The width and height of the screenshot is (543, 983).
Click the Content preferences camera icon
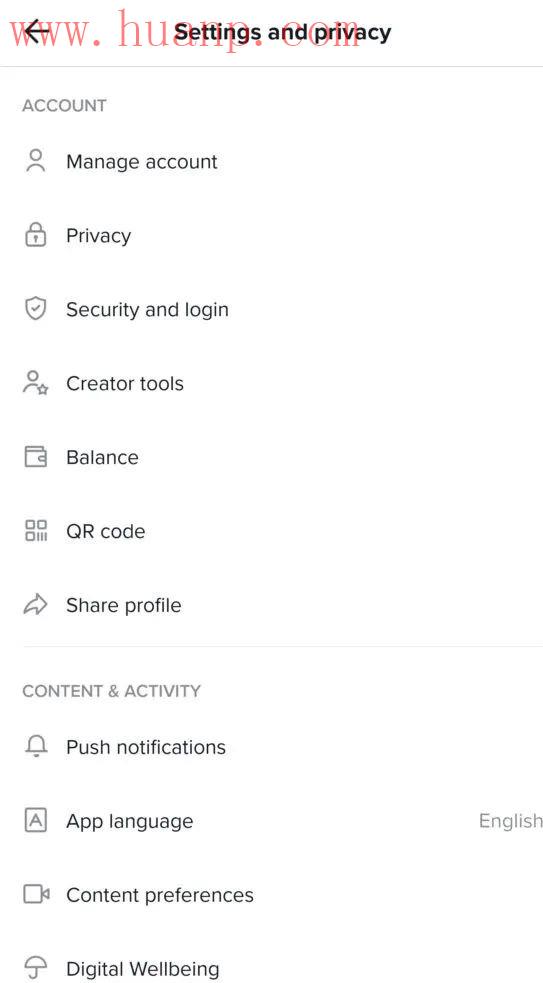coord(36,895)
